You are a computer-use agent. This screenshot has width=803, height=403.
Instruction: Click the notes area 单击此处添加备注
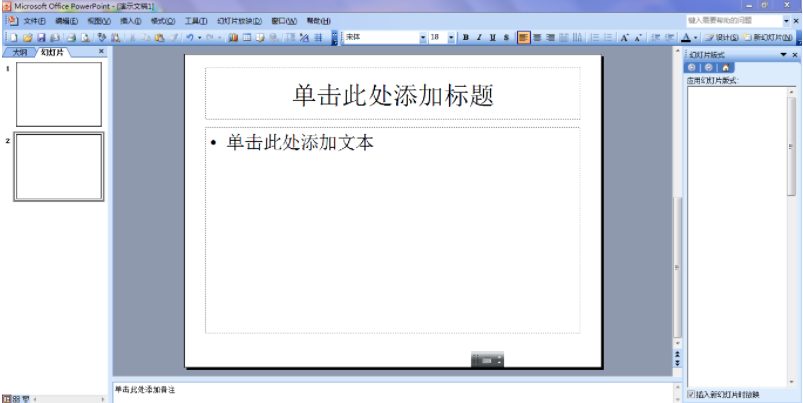coord(392,392)
